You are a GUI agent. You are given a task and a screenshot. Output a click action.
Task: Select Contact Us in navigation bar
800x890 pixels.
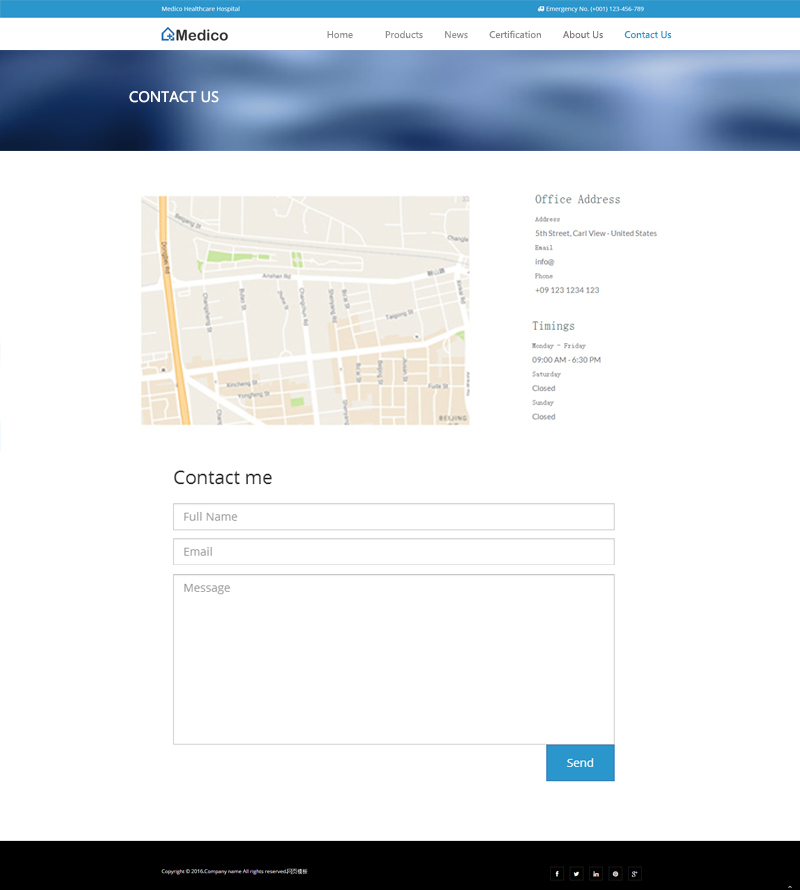(x=647, y=35)
